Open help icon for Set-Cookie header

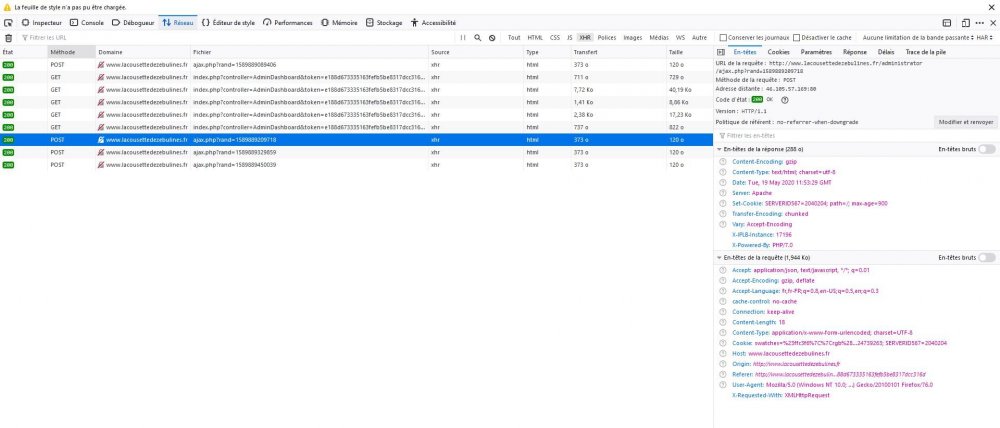[x=723, y=203]
